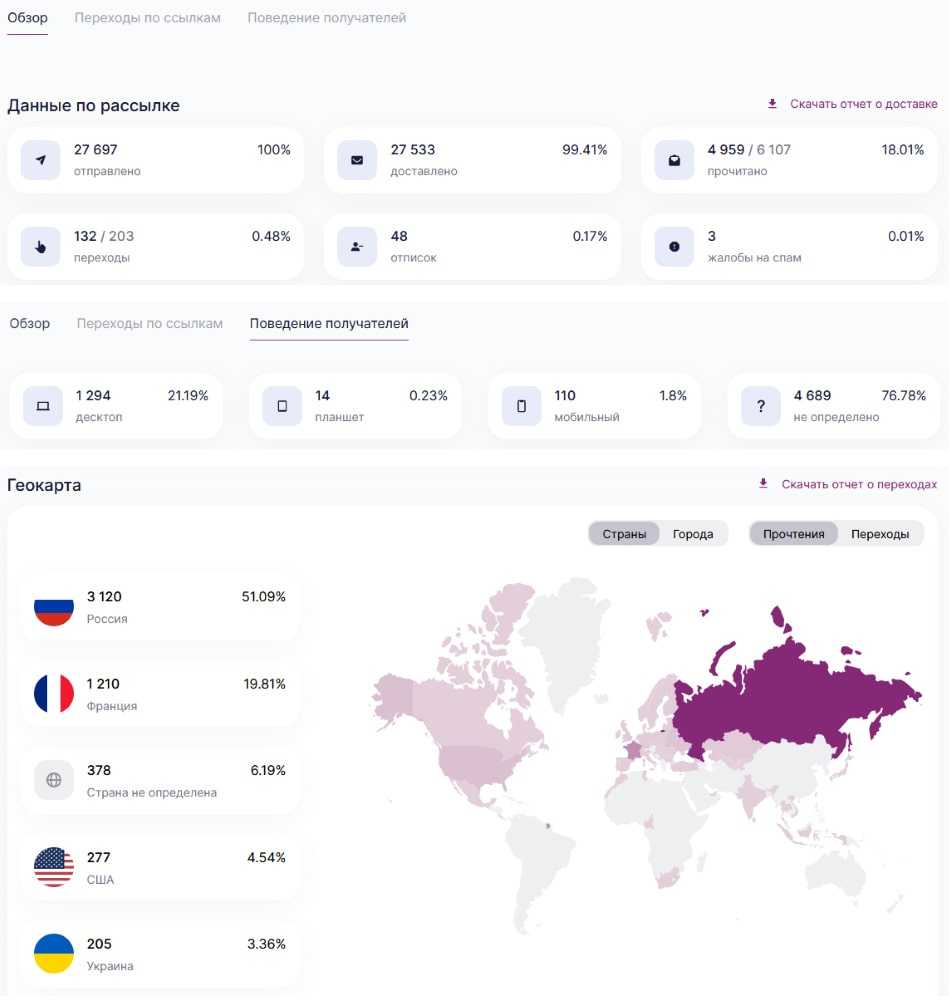Image resolution: width=949 pixels, height=1000 pixels.
Task: Select the 'Страны' geomap toggle
Action: [x=624, y=534]
